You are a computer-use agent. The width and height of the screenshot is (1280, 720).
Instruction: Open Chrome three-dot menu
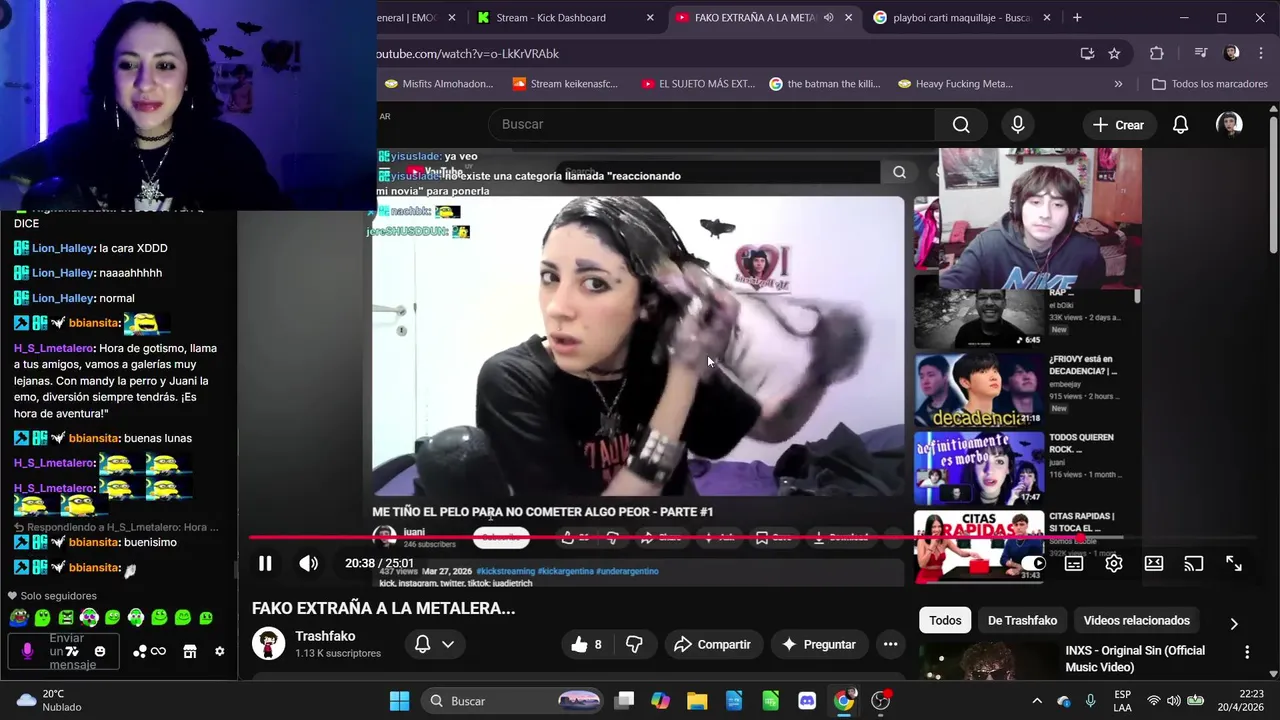coord(1259,54)
